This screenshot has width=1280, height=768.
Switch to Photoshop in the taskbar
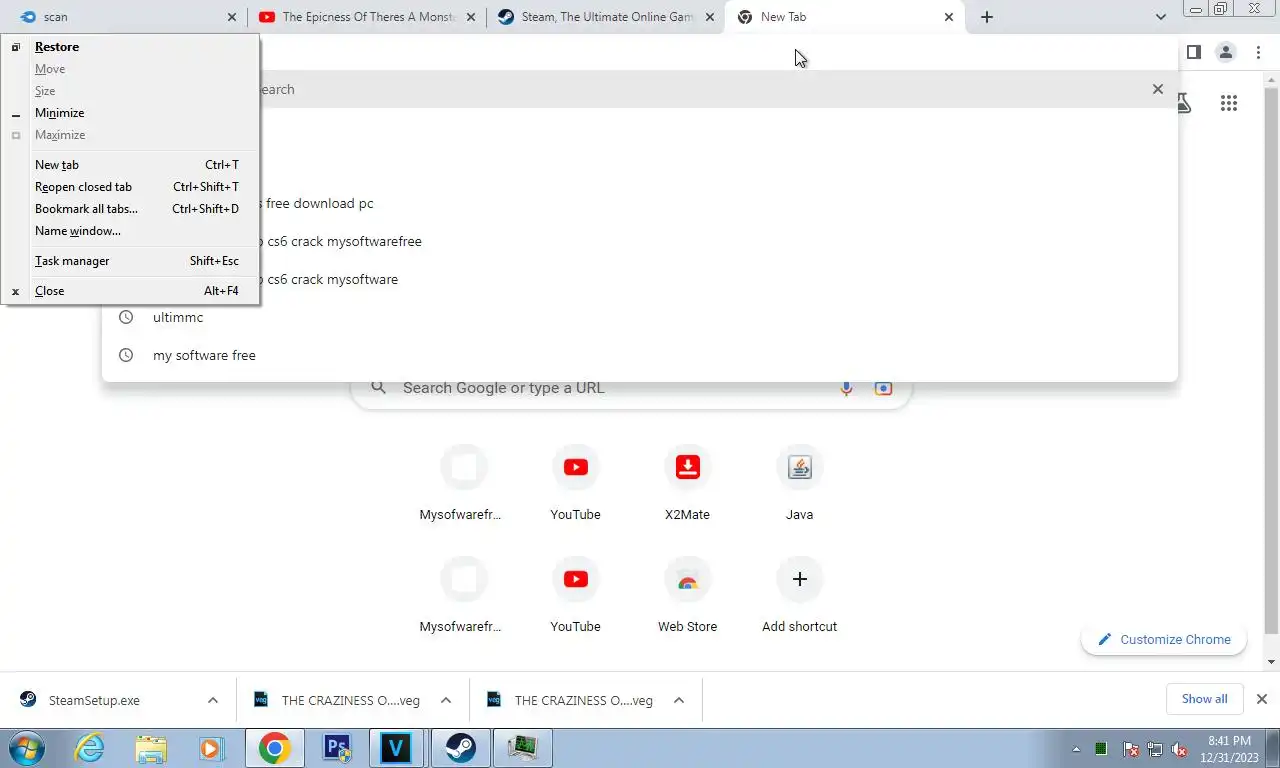336,748
